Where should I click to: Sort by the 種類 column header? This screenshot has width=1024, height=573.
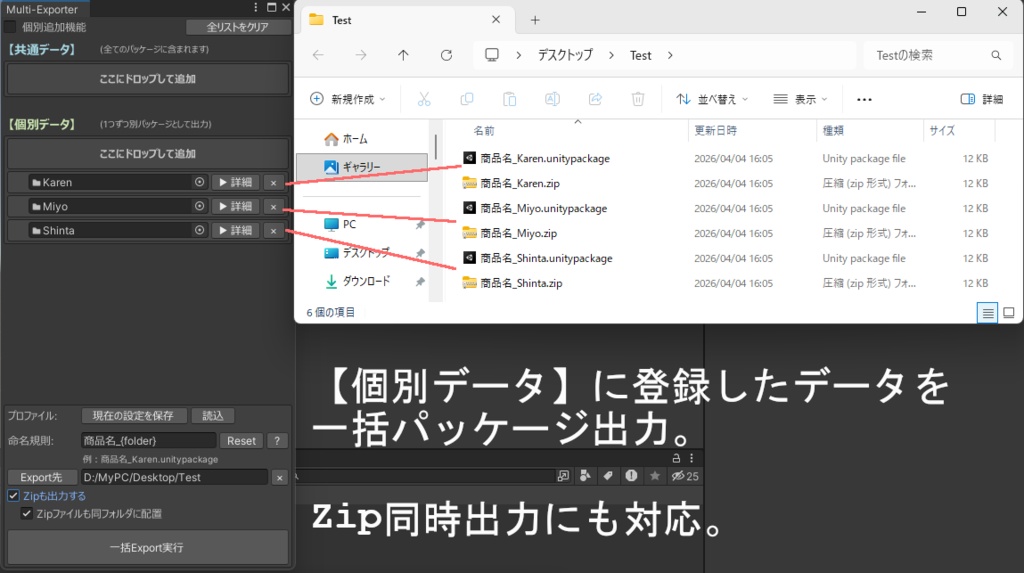[x=833, y=131]
